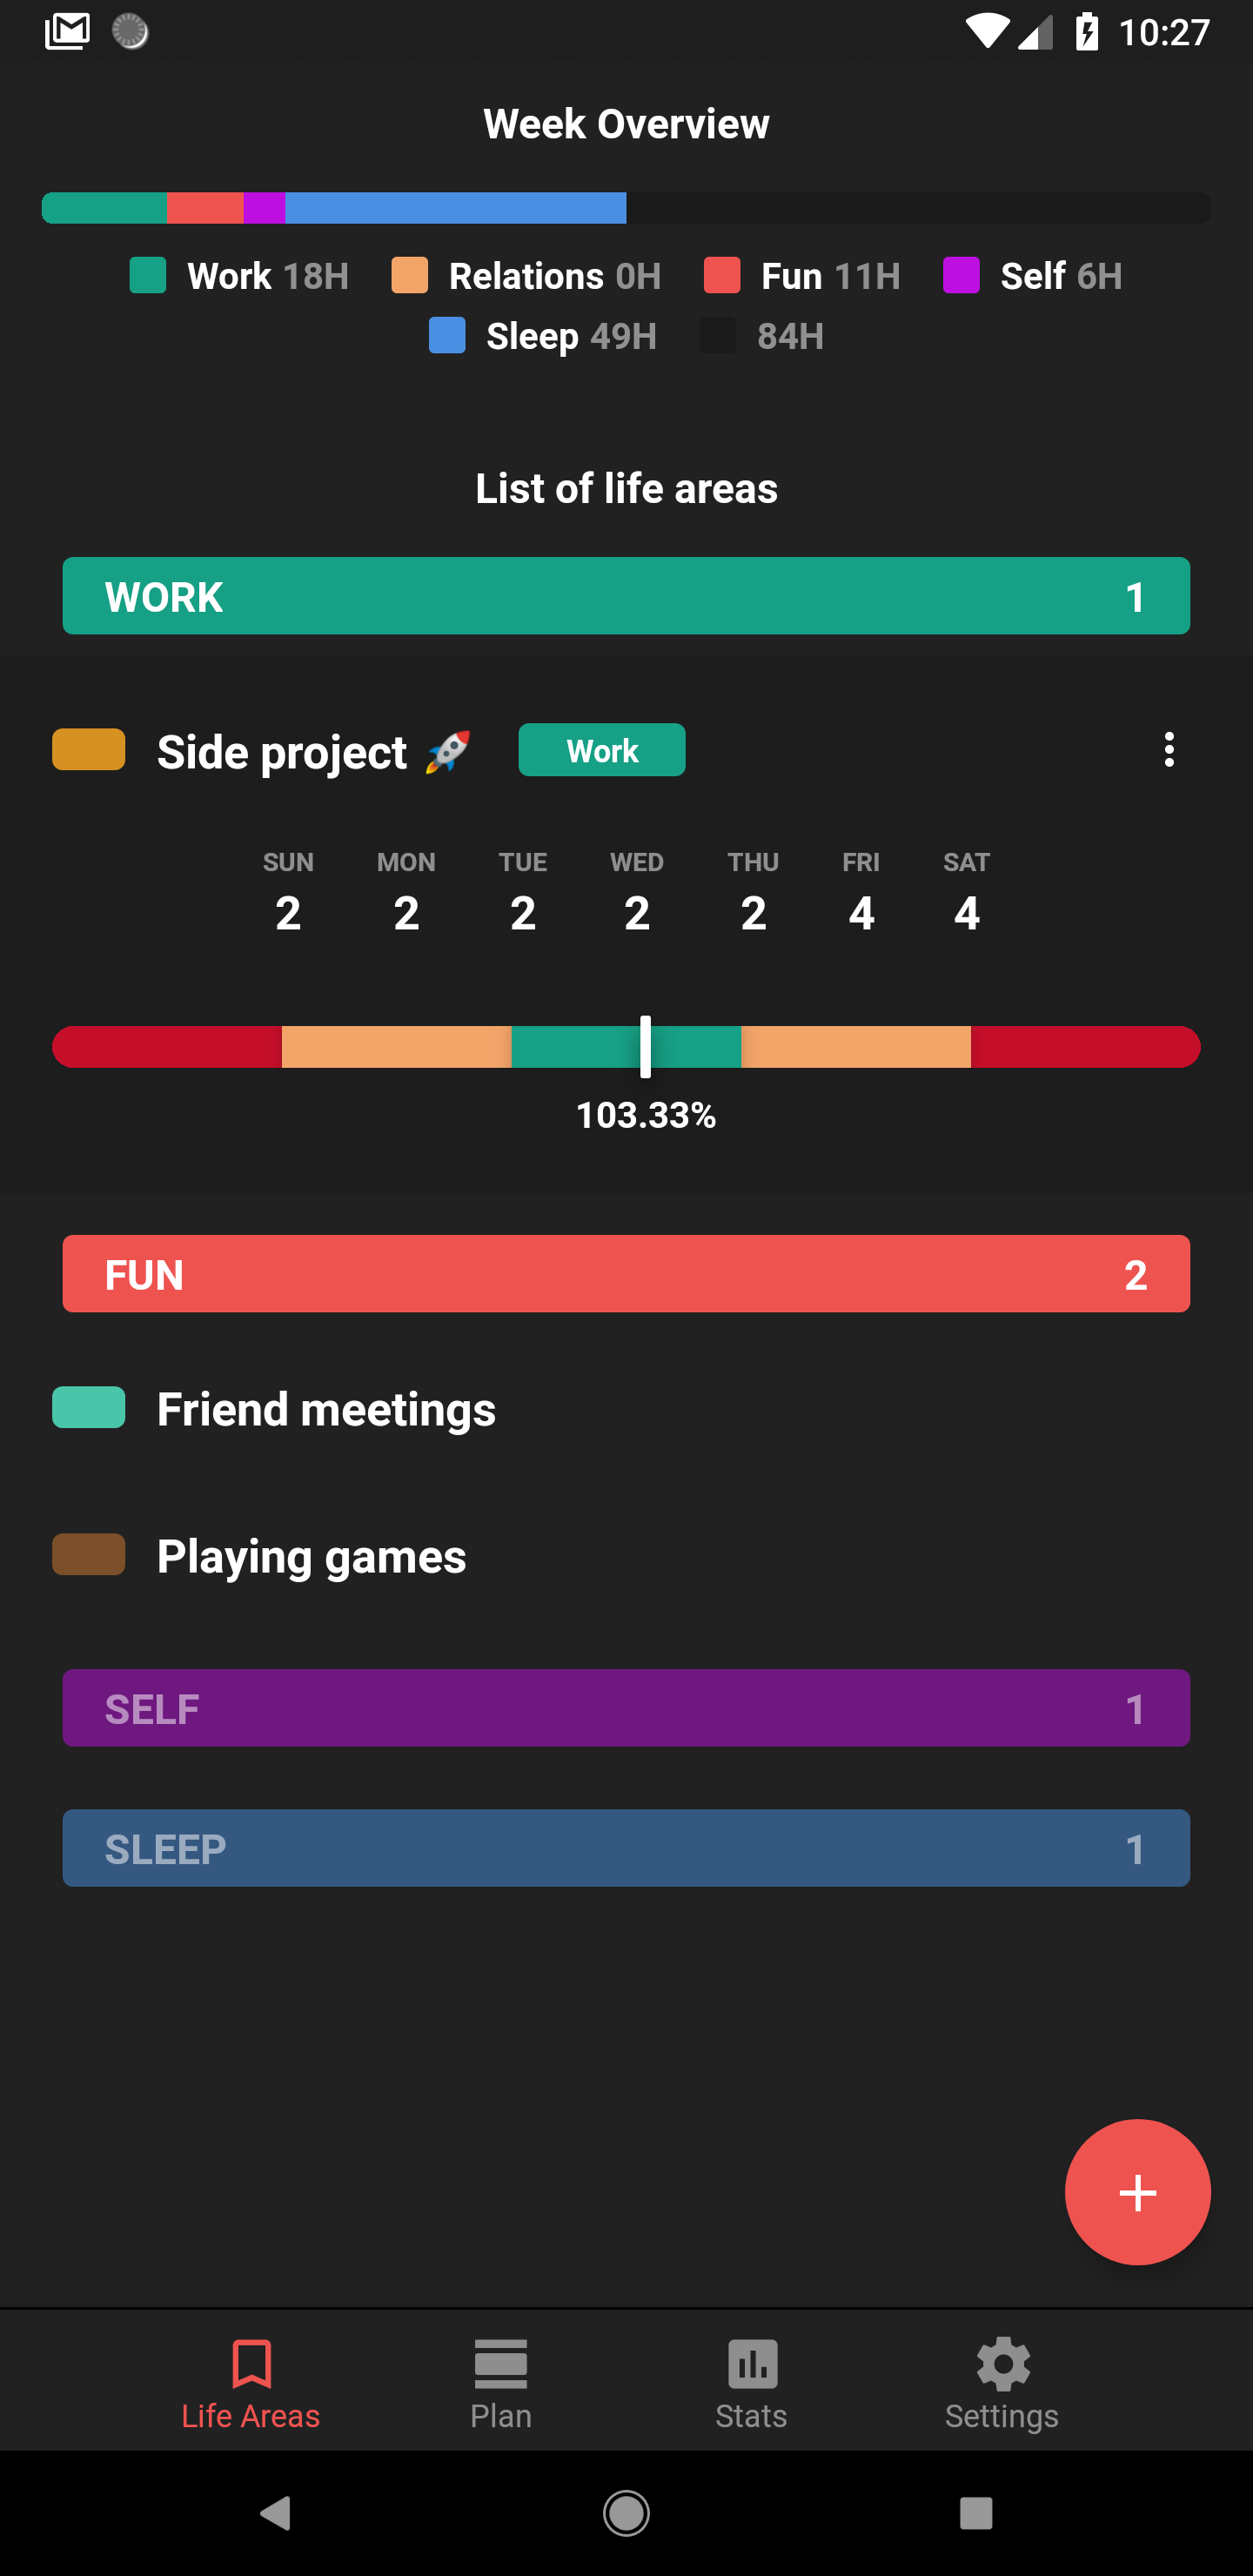Viewport: 1253px width, 2576px height.
Task: Expand the SELF life area header
Action: tap(626, 1708)
